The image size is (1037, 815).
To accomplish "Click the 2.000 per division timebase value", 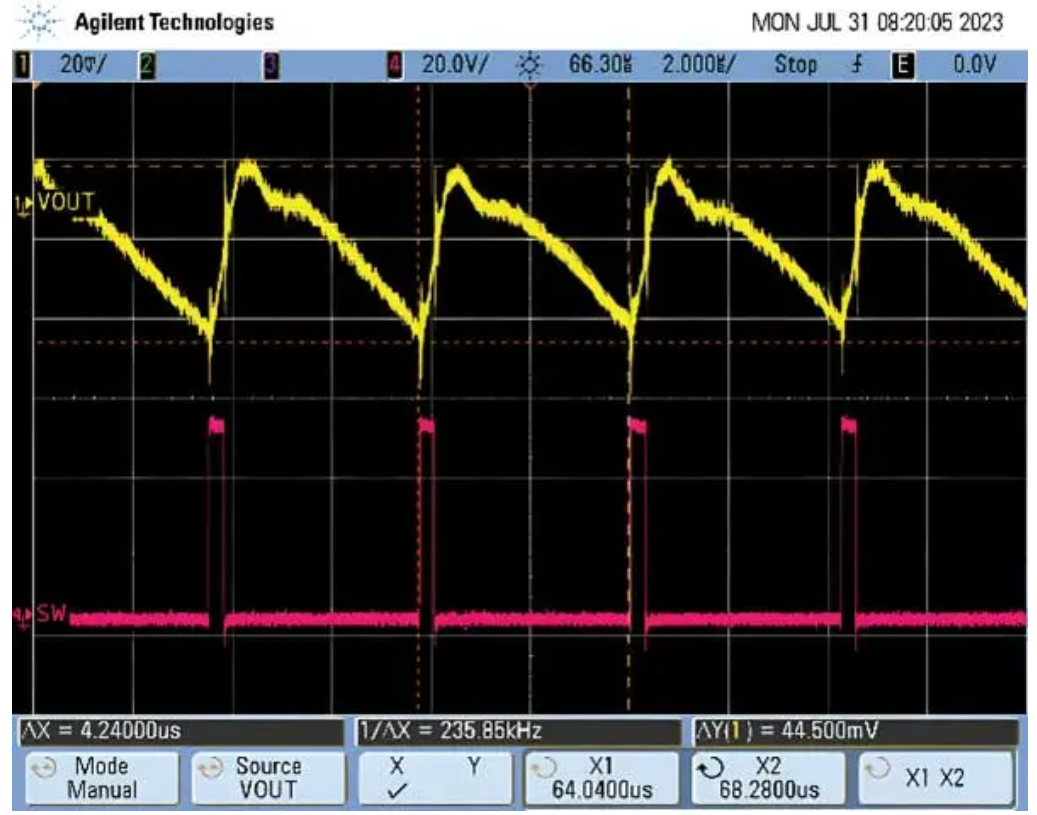I will [x=698, y=65].
